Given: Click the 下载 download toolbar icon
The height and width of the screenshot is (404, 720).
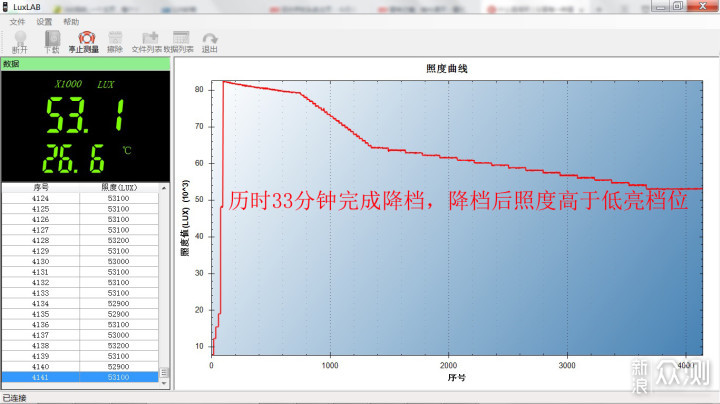Looking at the screenshot, I should point(52,42).
